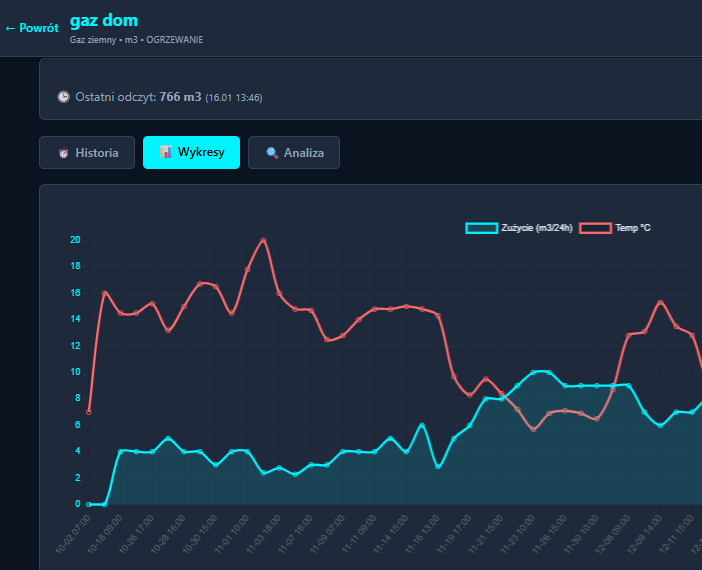Screen dimensions: 702x570
Task: Click the left arrow before Powrót
Action: (x=10, y=28)
